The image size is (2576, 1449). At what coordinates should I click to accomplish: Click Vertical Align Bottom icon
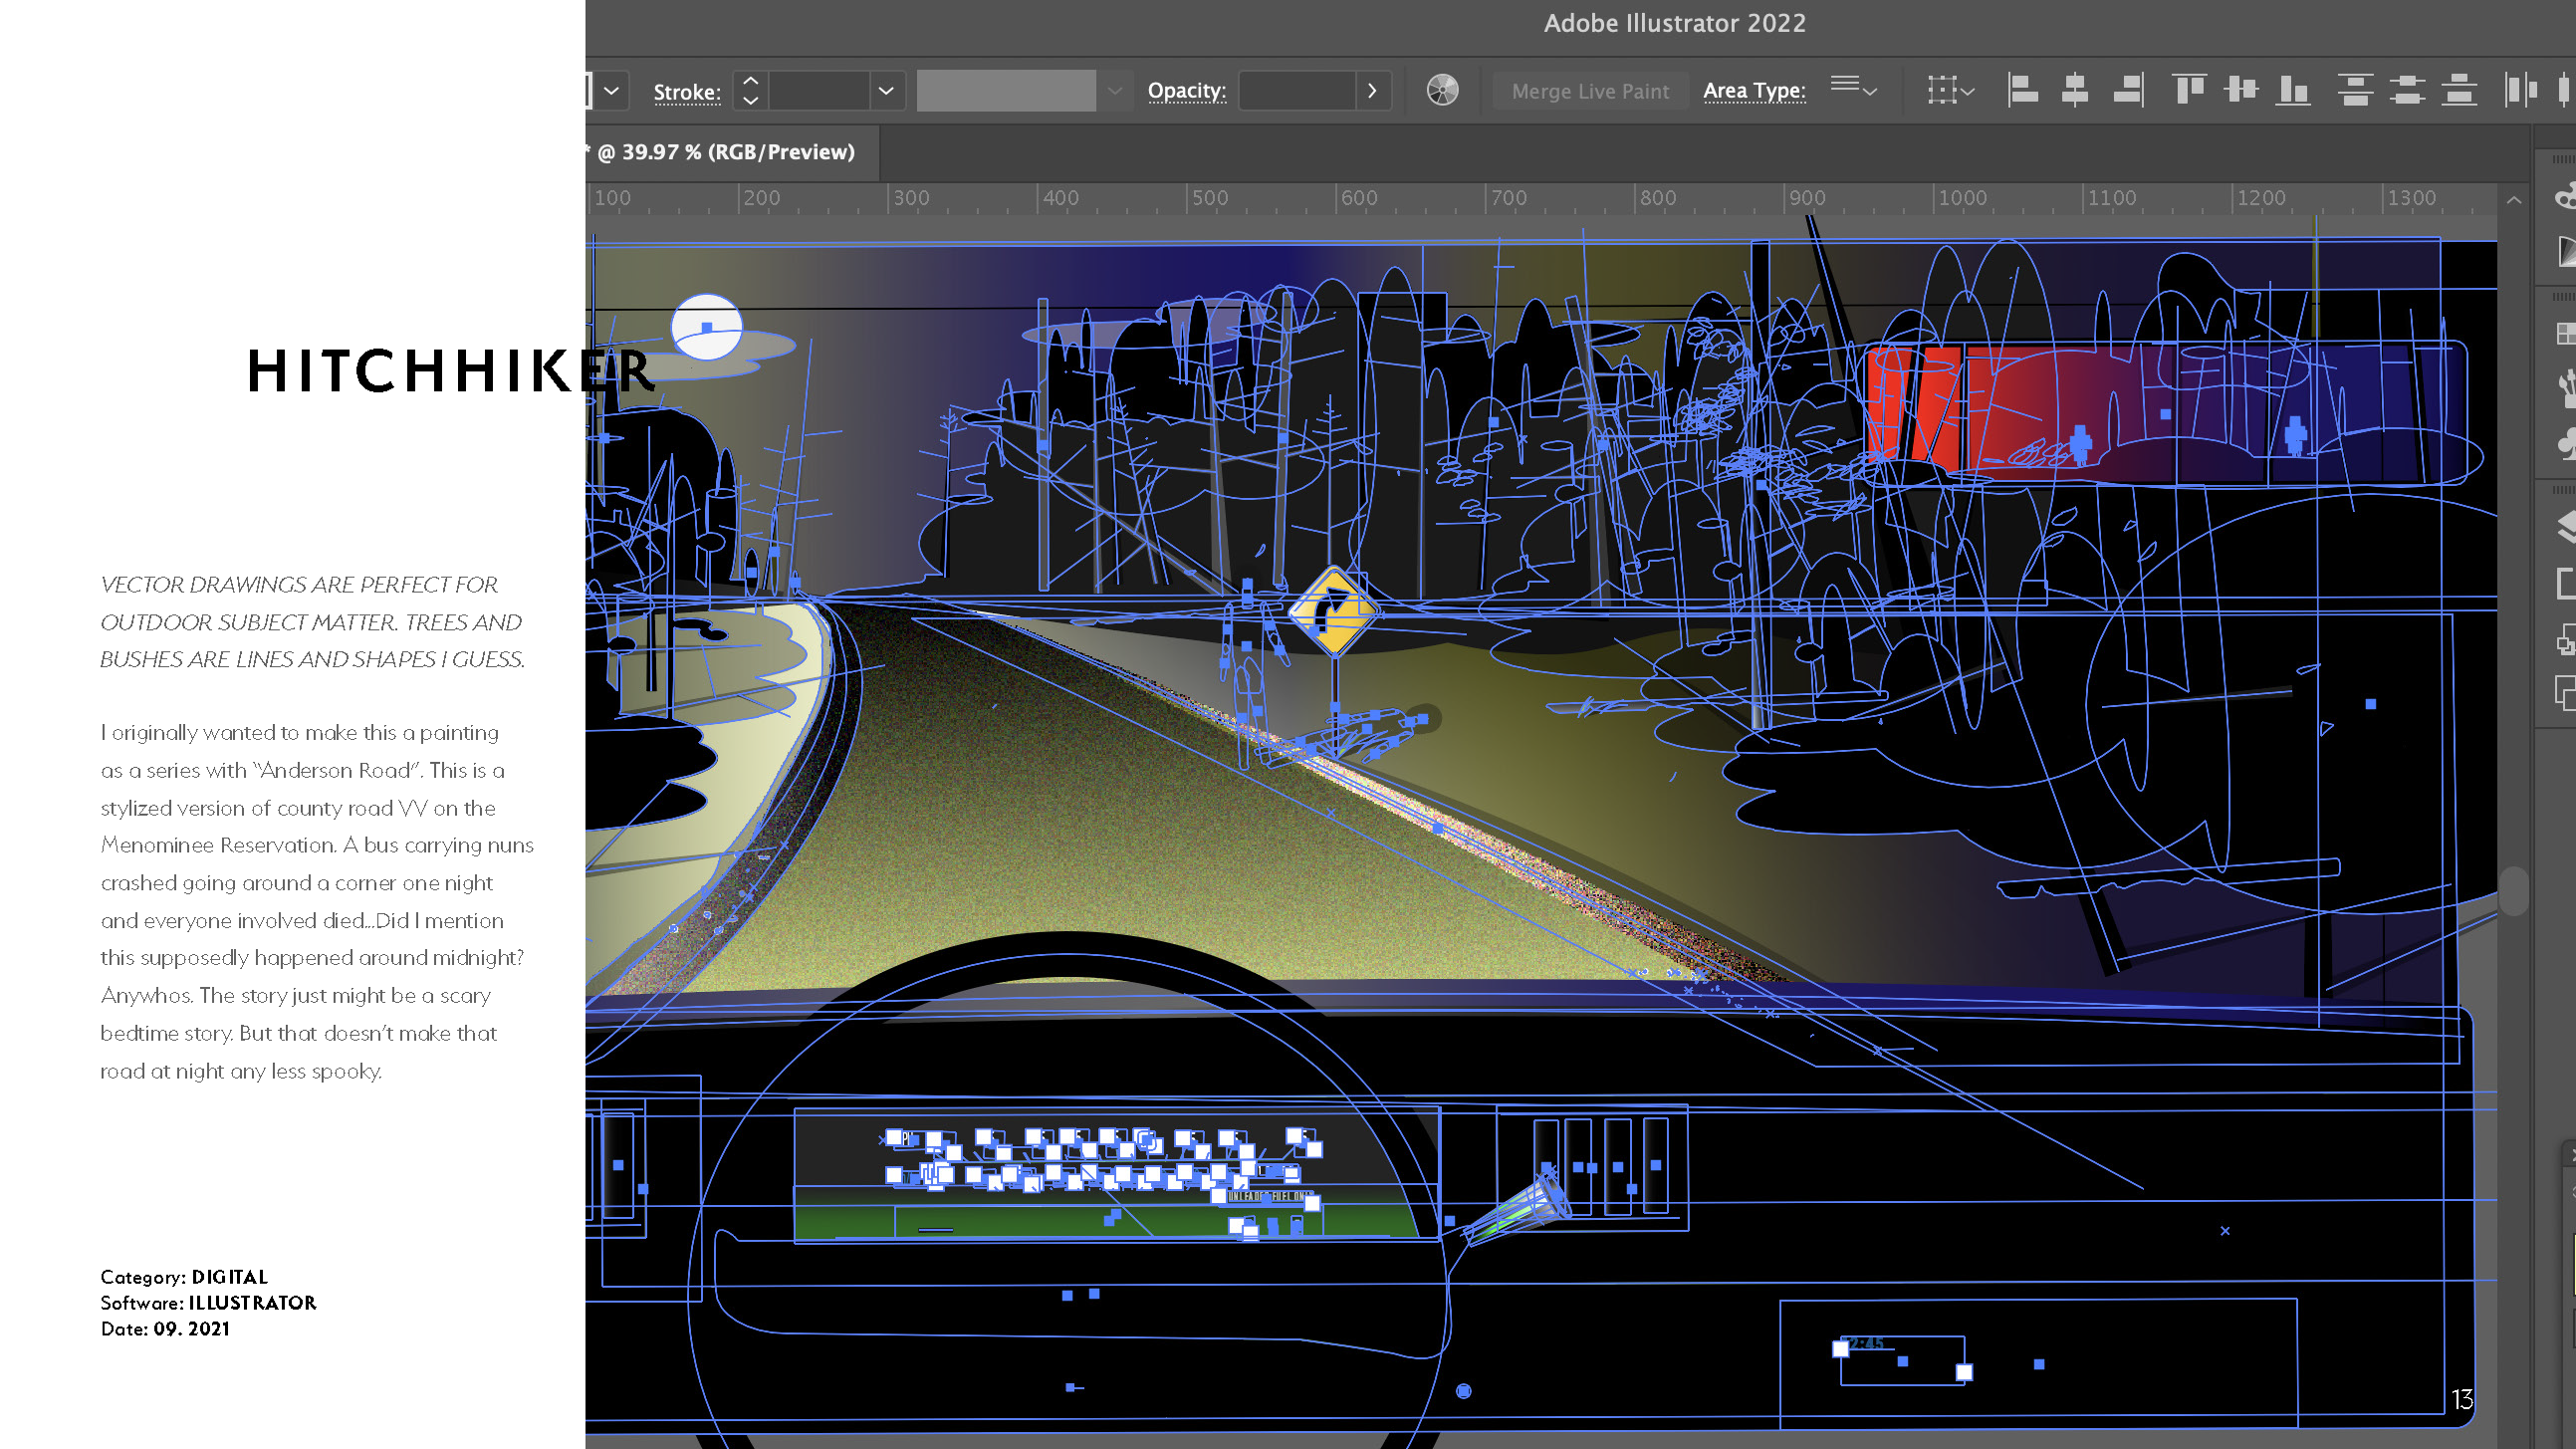pos(2292,90)
